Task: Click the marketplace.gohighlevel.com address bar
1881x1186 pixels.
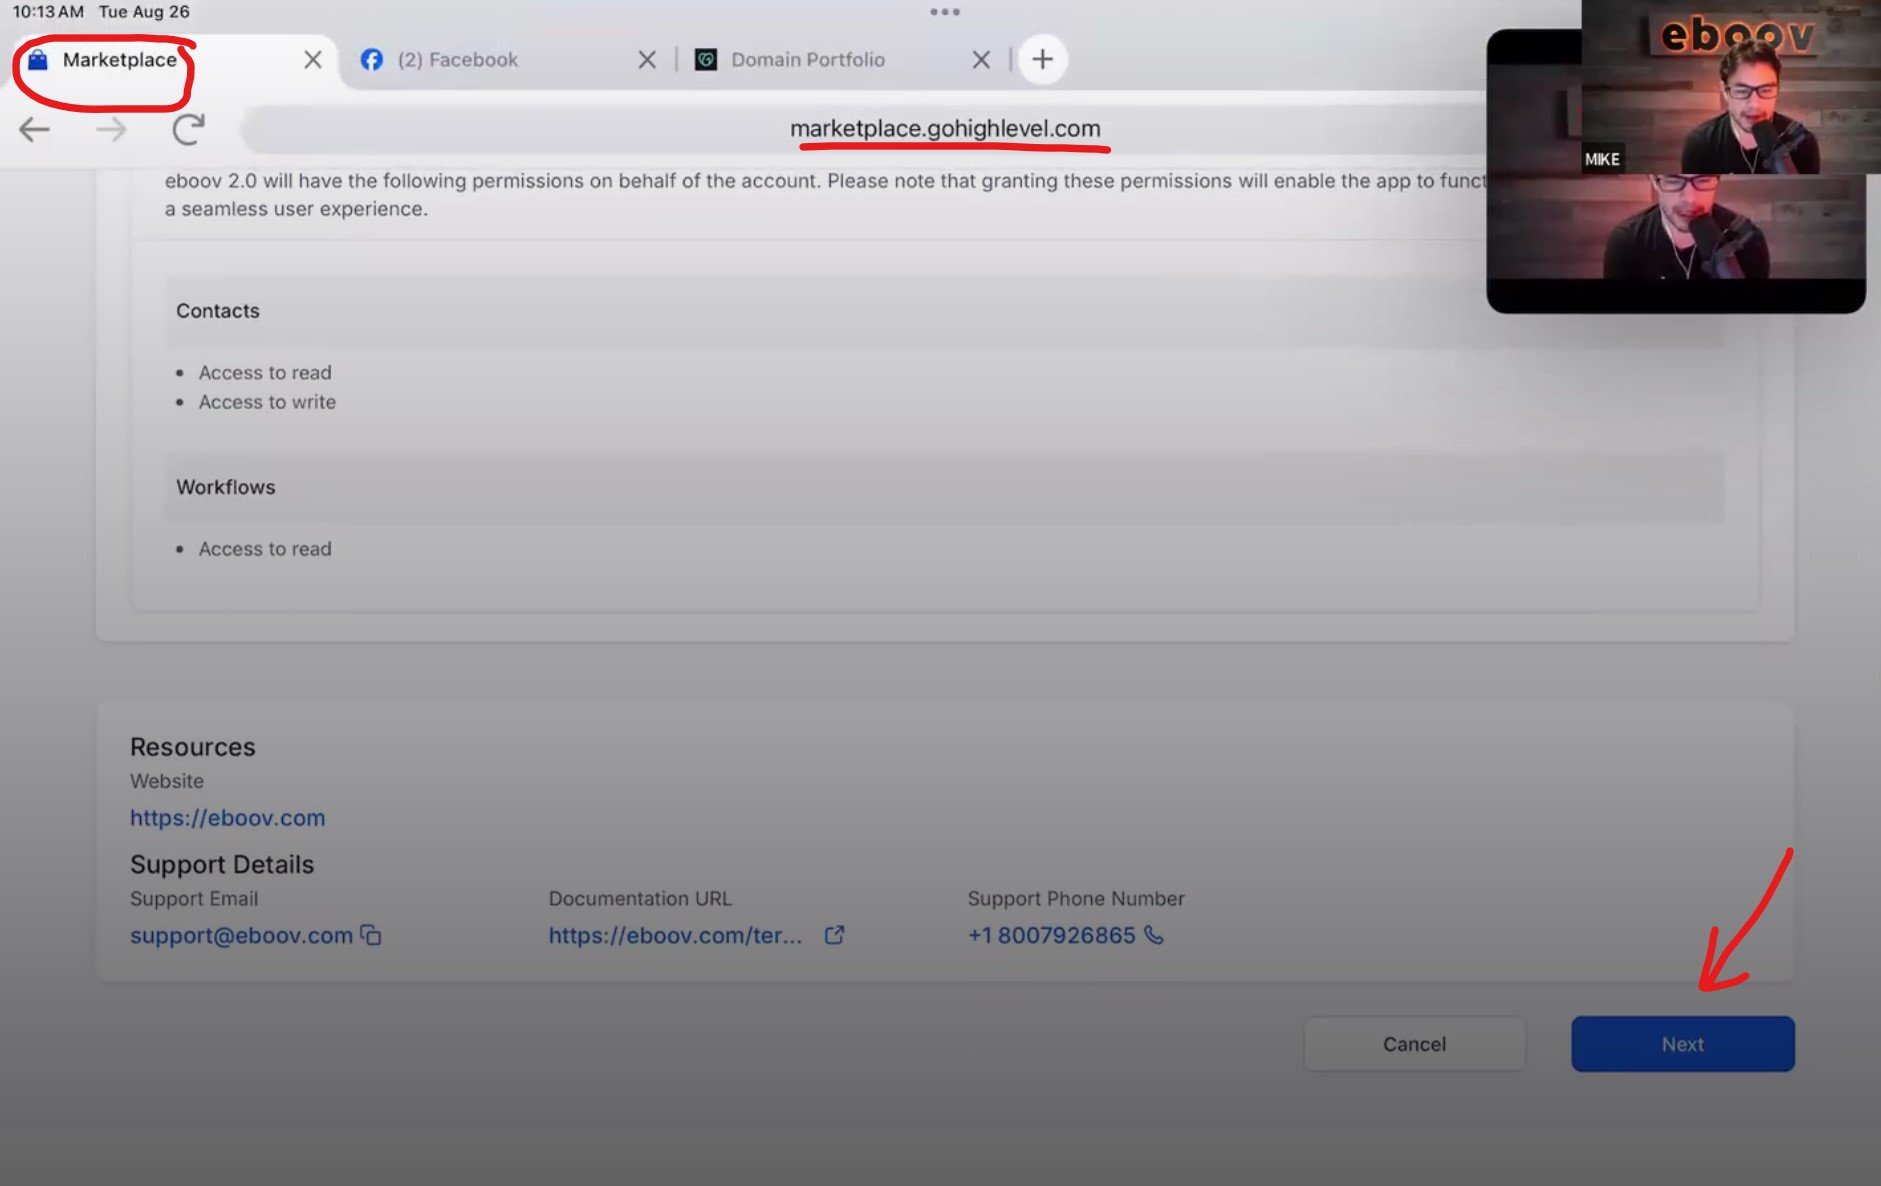Action: (x=945, y=128)
